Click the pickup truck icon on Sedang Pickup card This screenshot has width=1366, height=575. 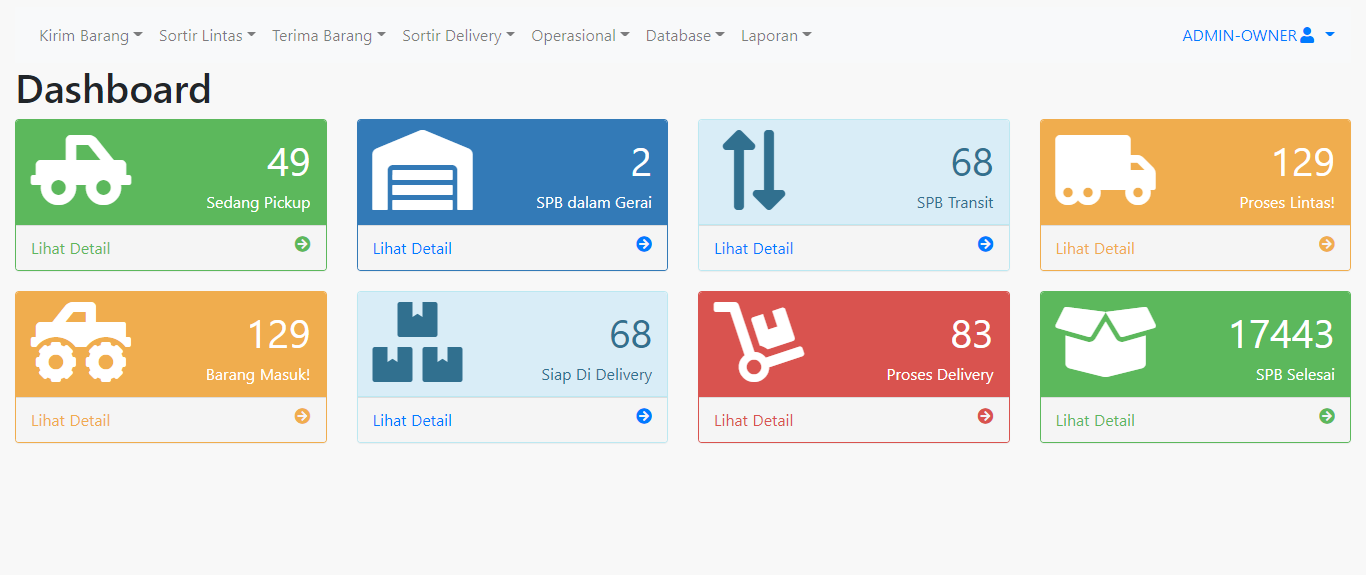(81, 170)
